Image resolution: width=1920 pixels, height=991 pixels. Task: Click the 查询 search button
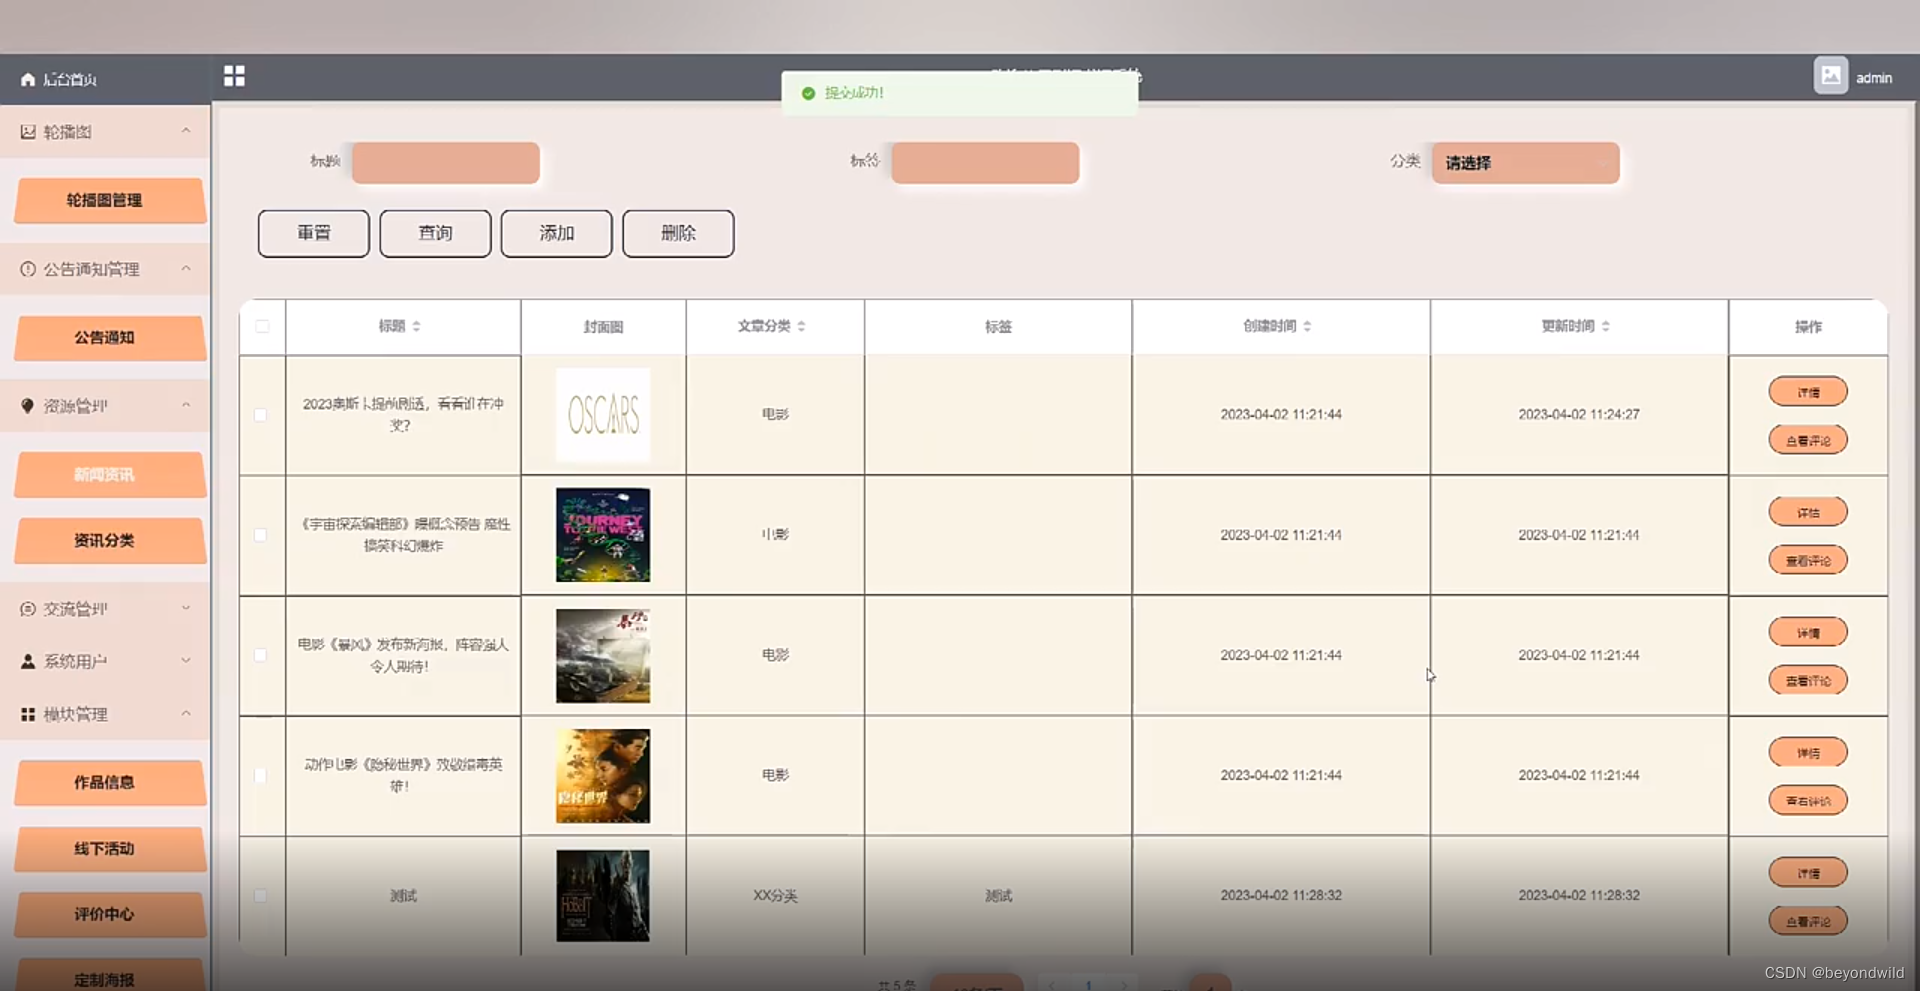tap(434, 233)
